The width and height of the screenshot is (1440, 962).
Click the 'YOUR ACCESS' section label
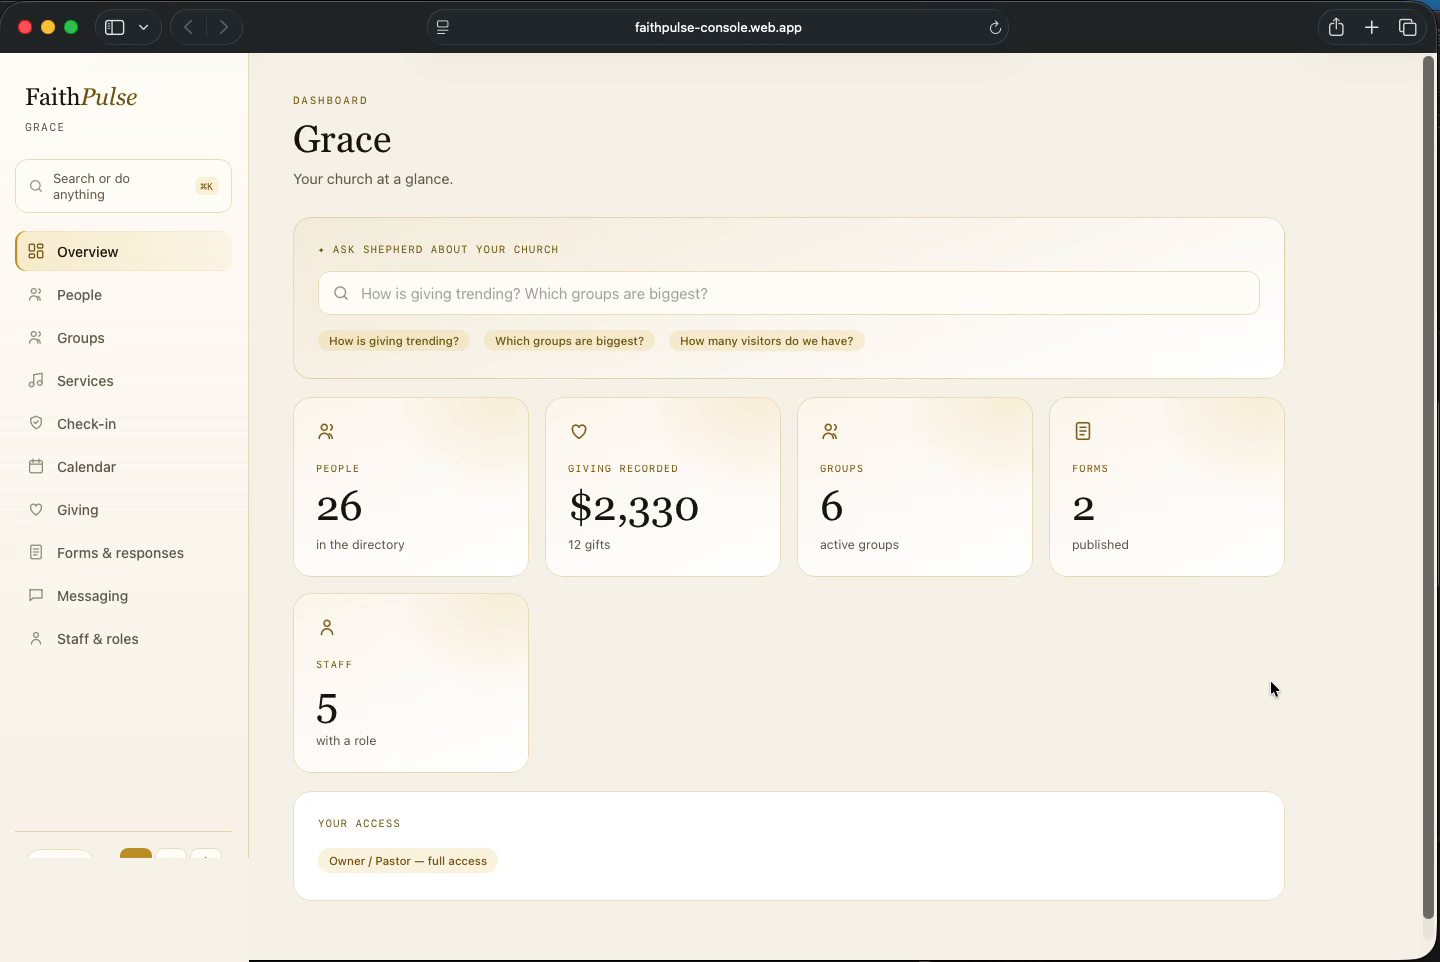coord(359,824)
